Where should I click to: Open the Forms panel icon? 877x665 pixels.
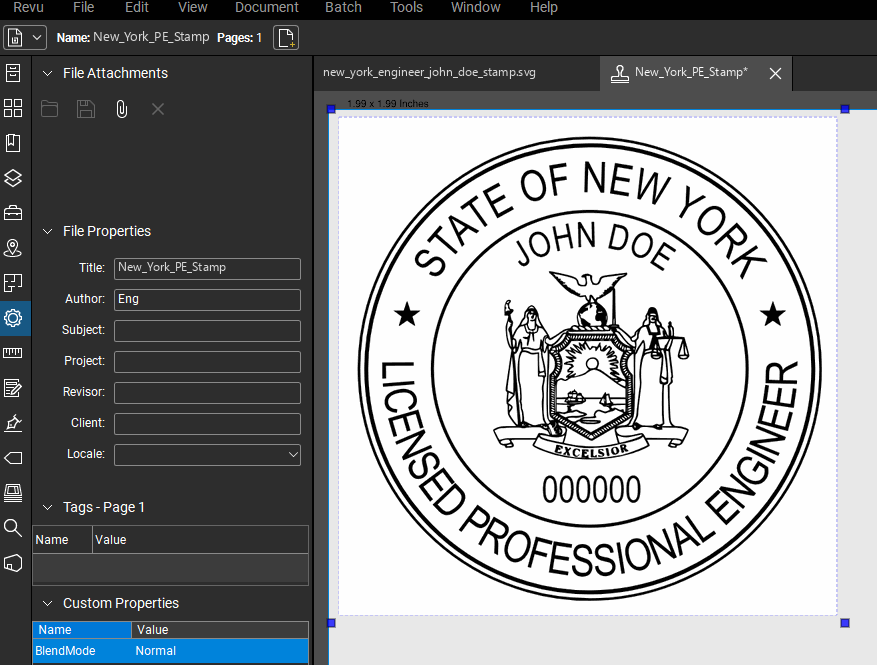(13, 388)
